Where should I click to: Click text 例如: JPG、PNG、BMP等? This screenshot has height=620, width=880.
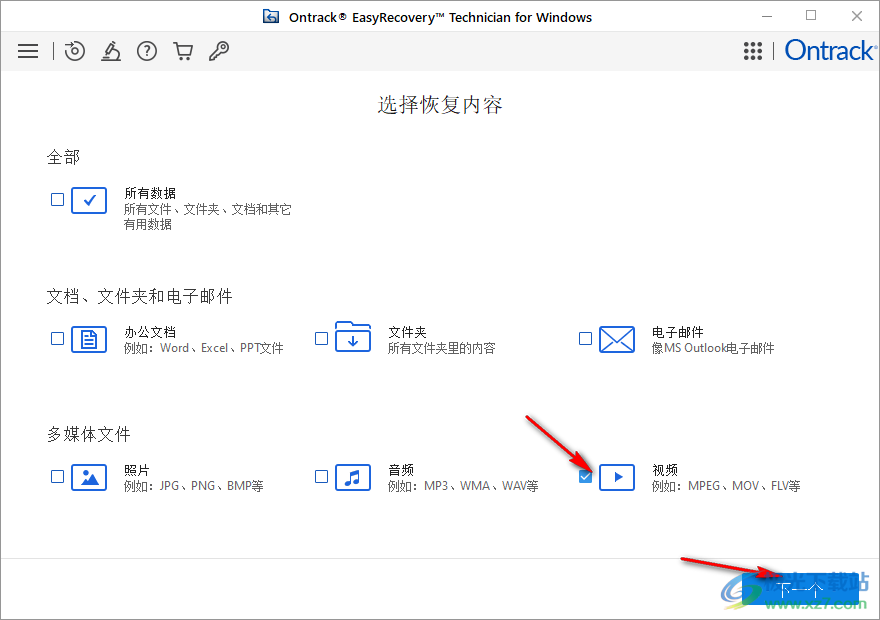194,486
